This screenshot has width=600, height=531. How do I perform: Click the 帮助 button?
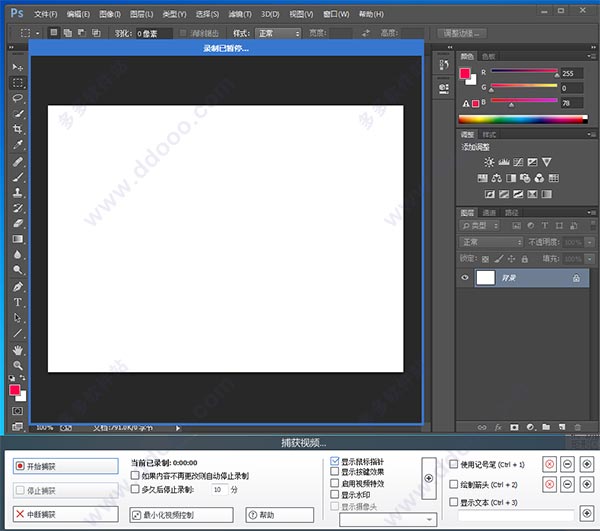pos(279,515)
